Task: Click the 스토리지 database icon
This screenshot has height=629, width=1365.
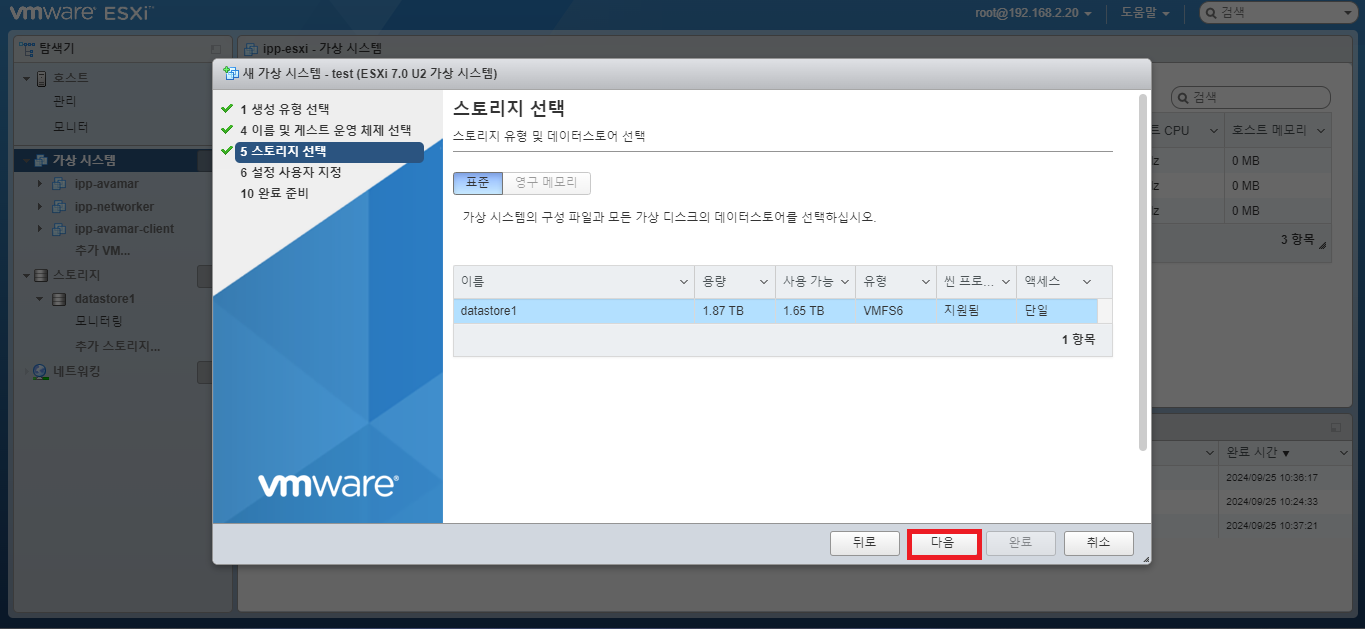Action: pos(42,275)
